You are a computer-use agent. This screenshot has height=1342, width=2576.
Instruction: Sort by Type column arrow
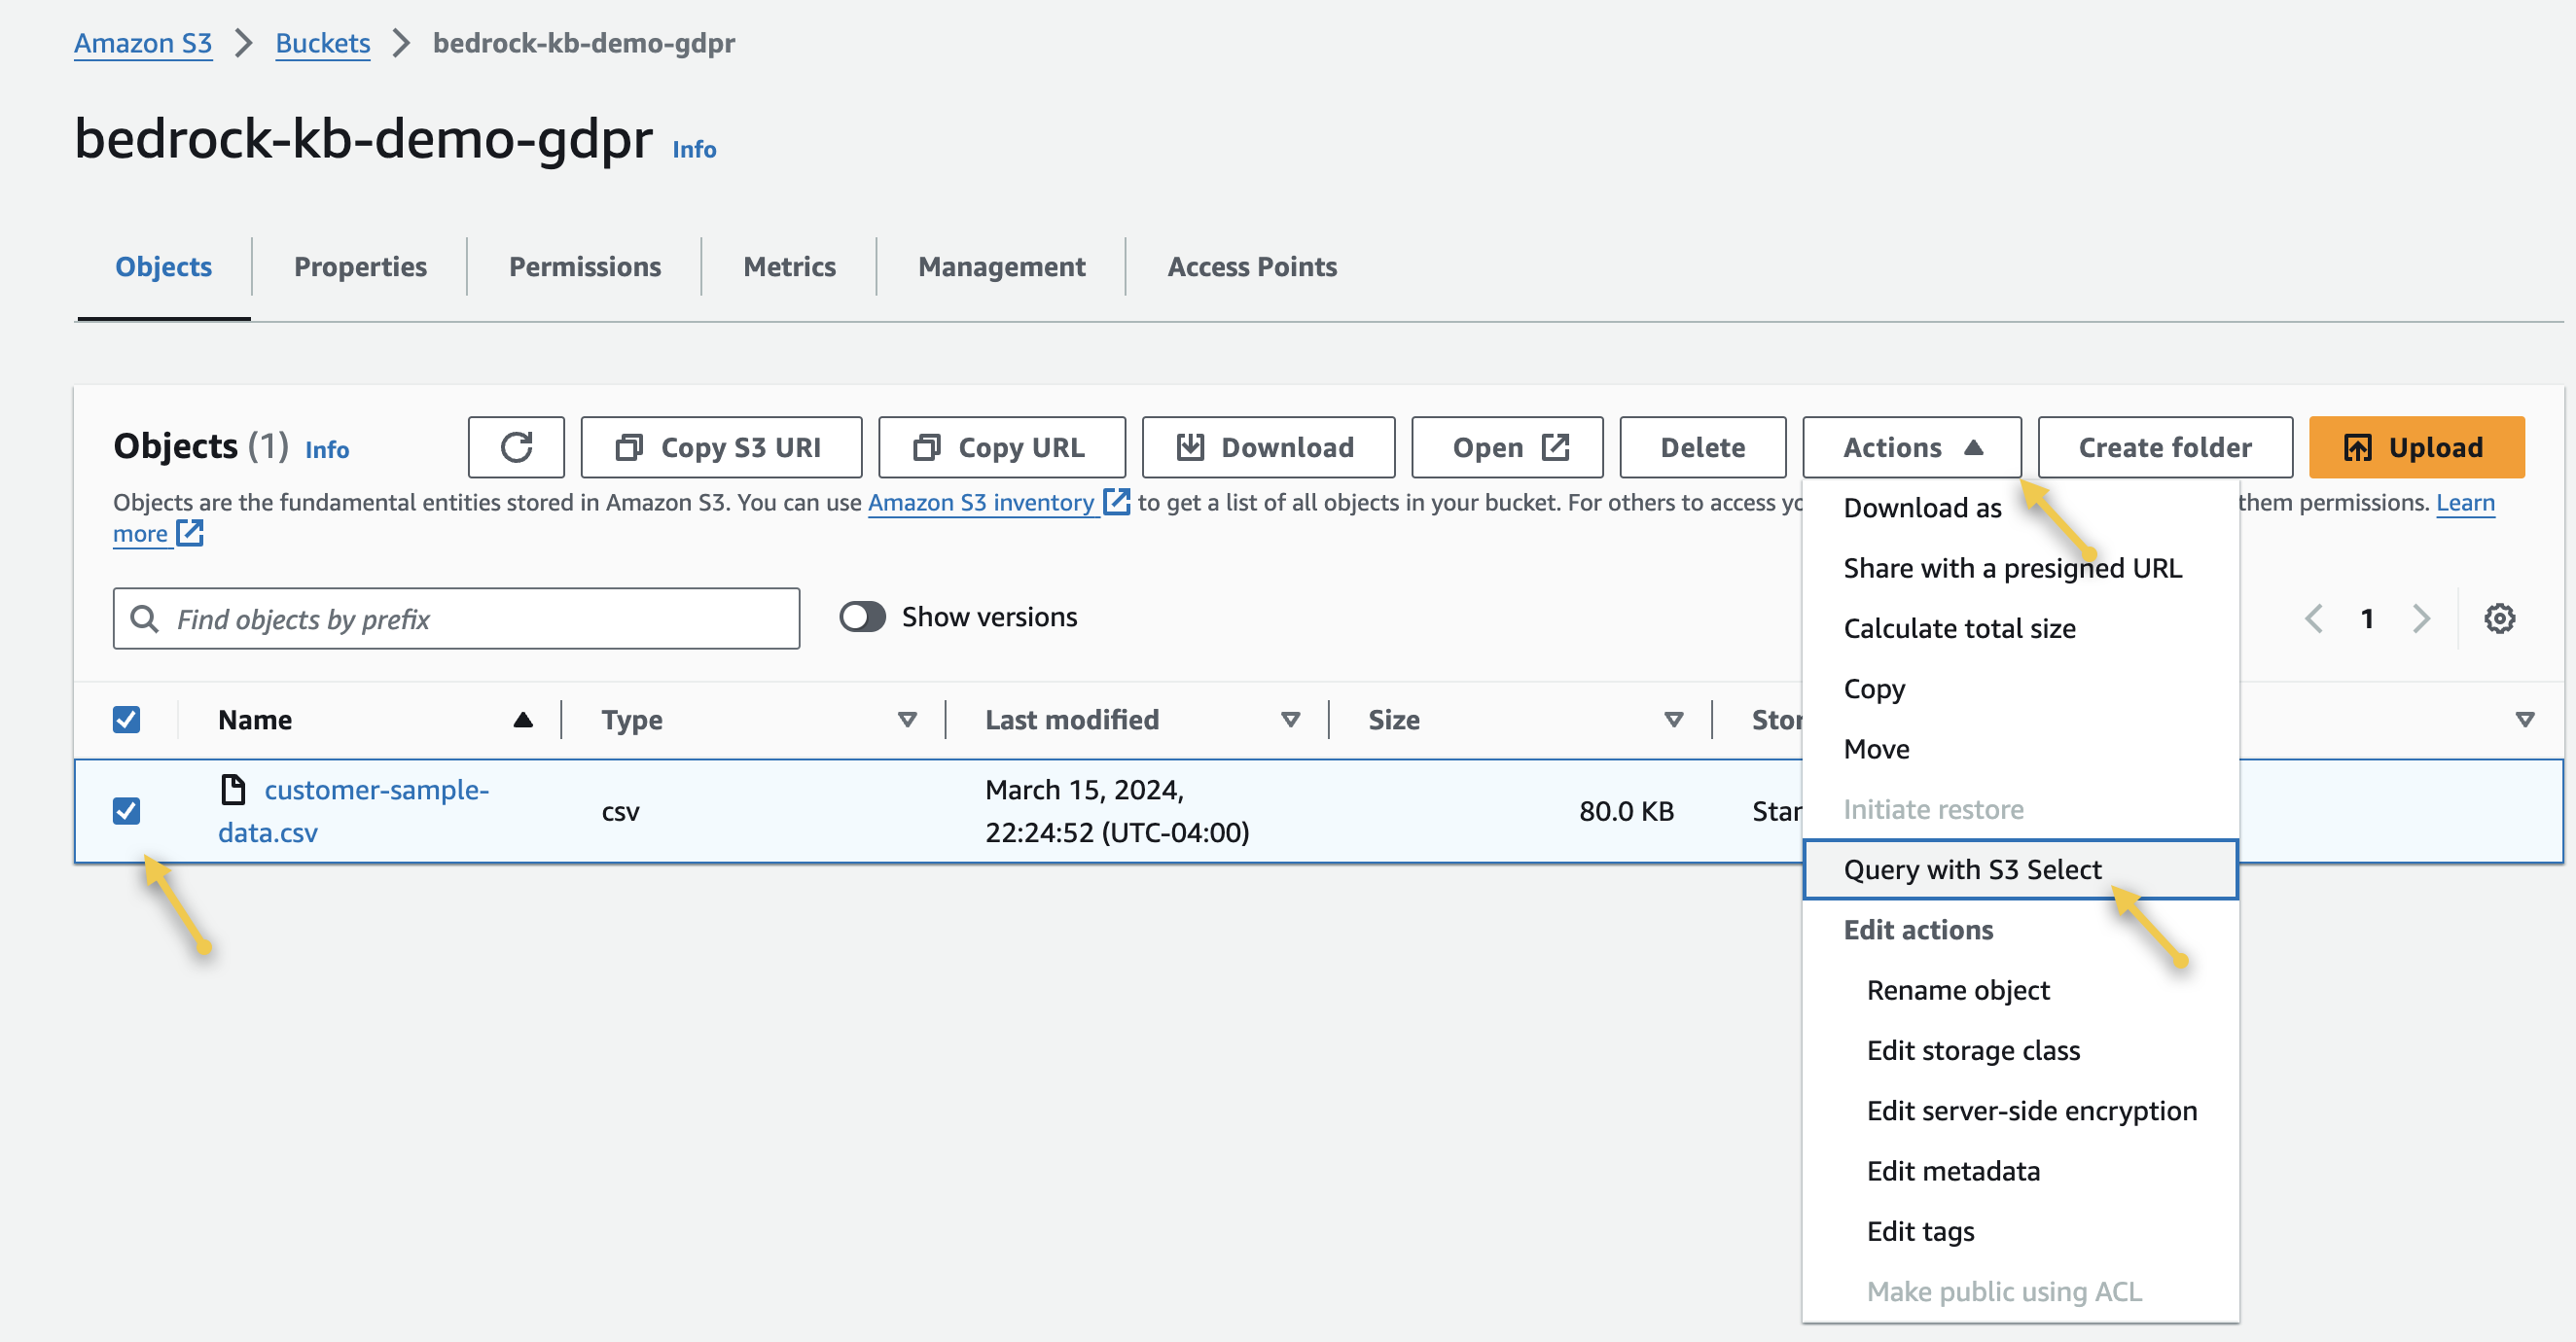907,719
